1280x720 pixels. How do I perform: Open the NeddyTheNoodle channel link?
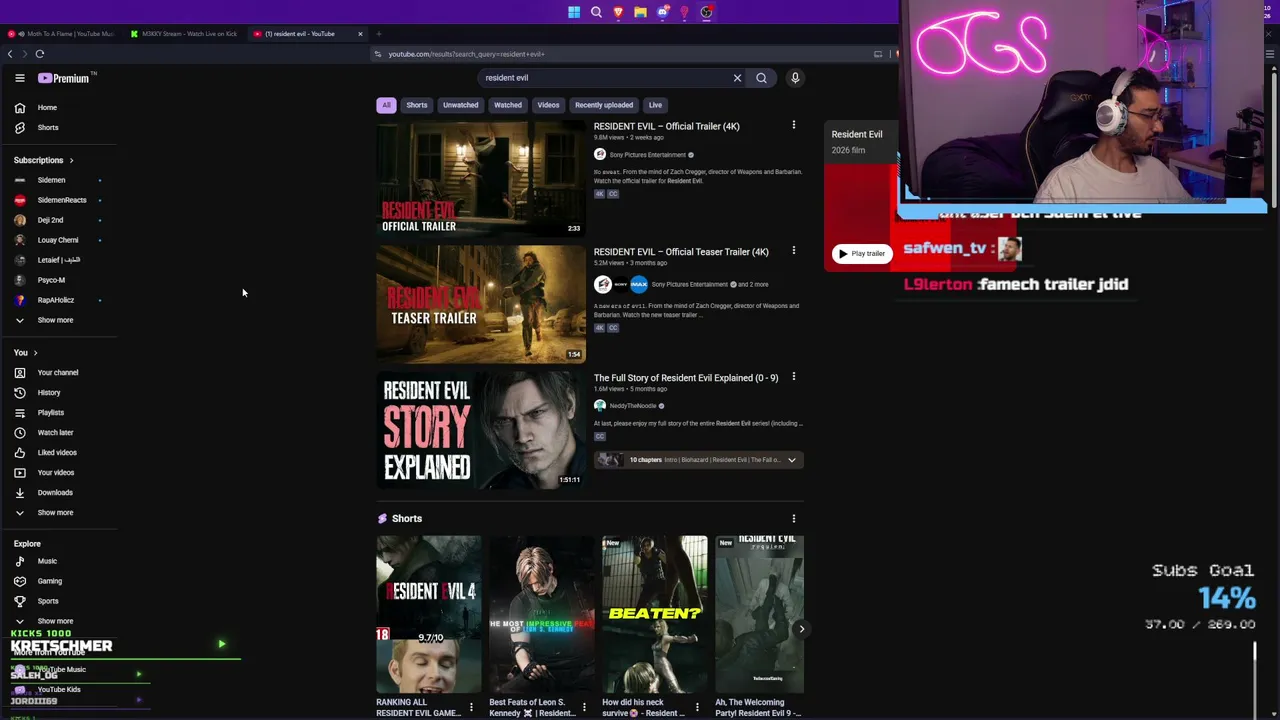(x=633, y=406)
